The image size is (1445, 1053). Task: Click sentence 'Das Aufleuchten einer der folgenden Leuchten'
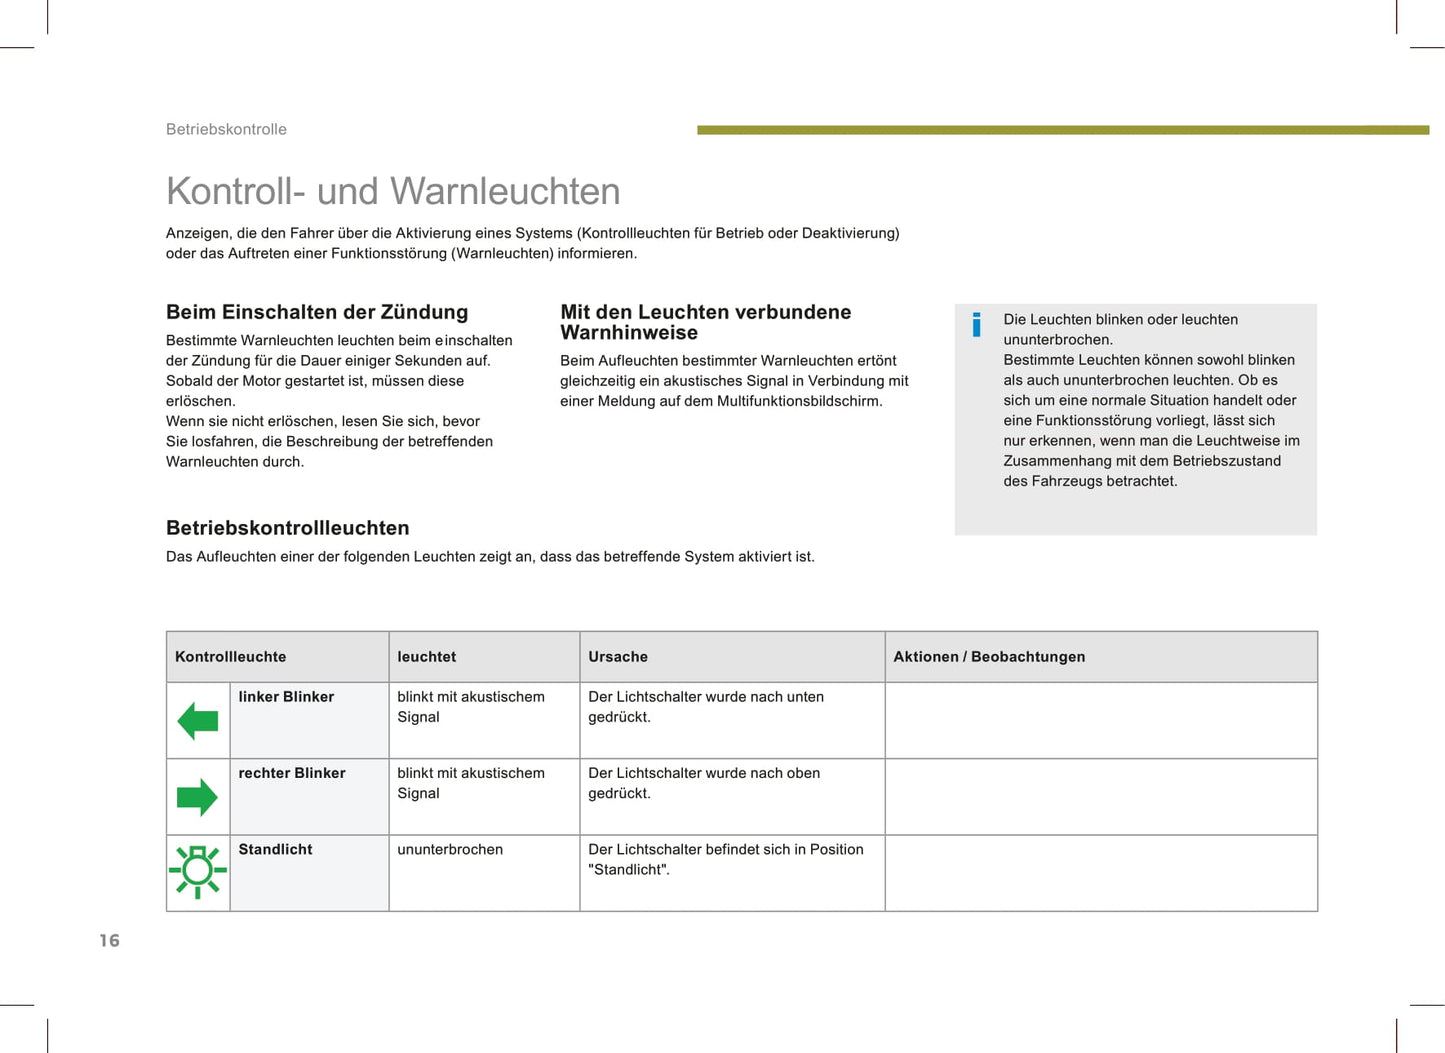click(490, 556)
